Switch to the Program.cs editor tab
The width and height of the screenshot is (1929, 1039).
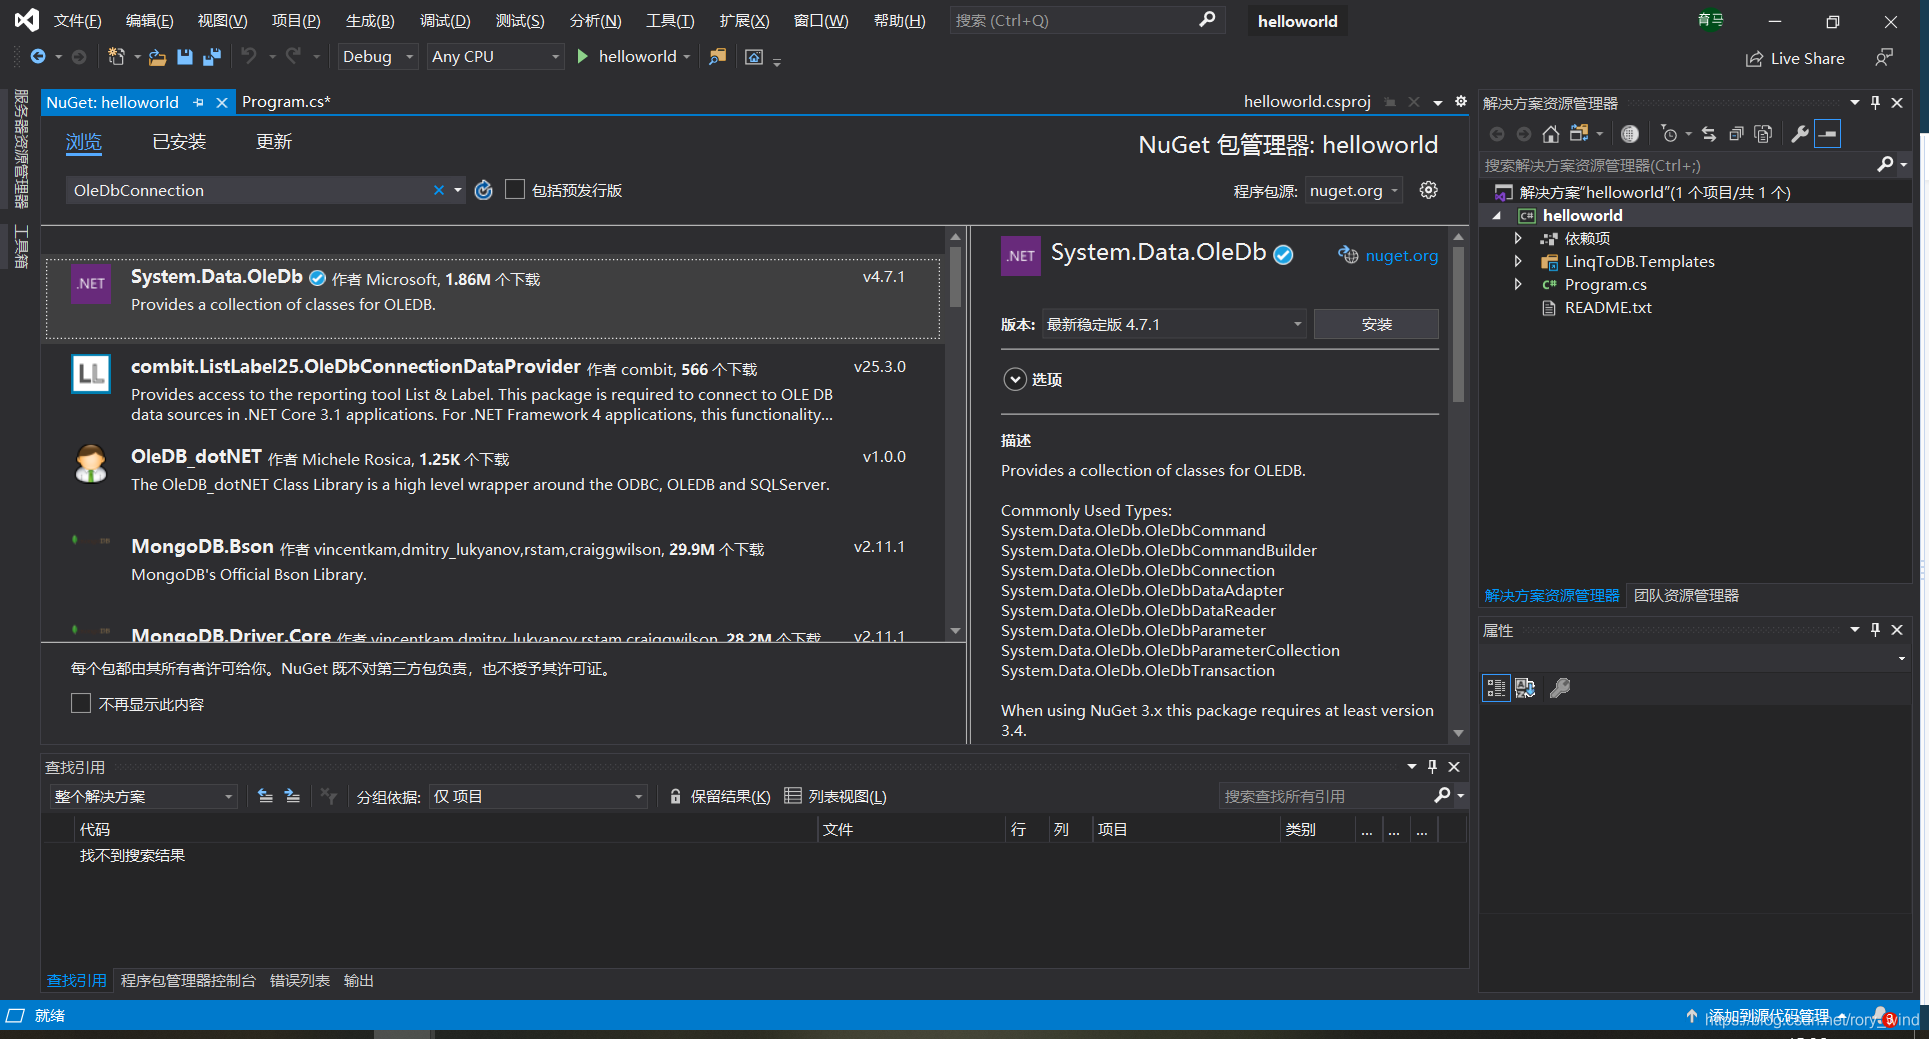click(286, 101)
